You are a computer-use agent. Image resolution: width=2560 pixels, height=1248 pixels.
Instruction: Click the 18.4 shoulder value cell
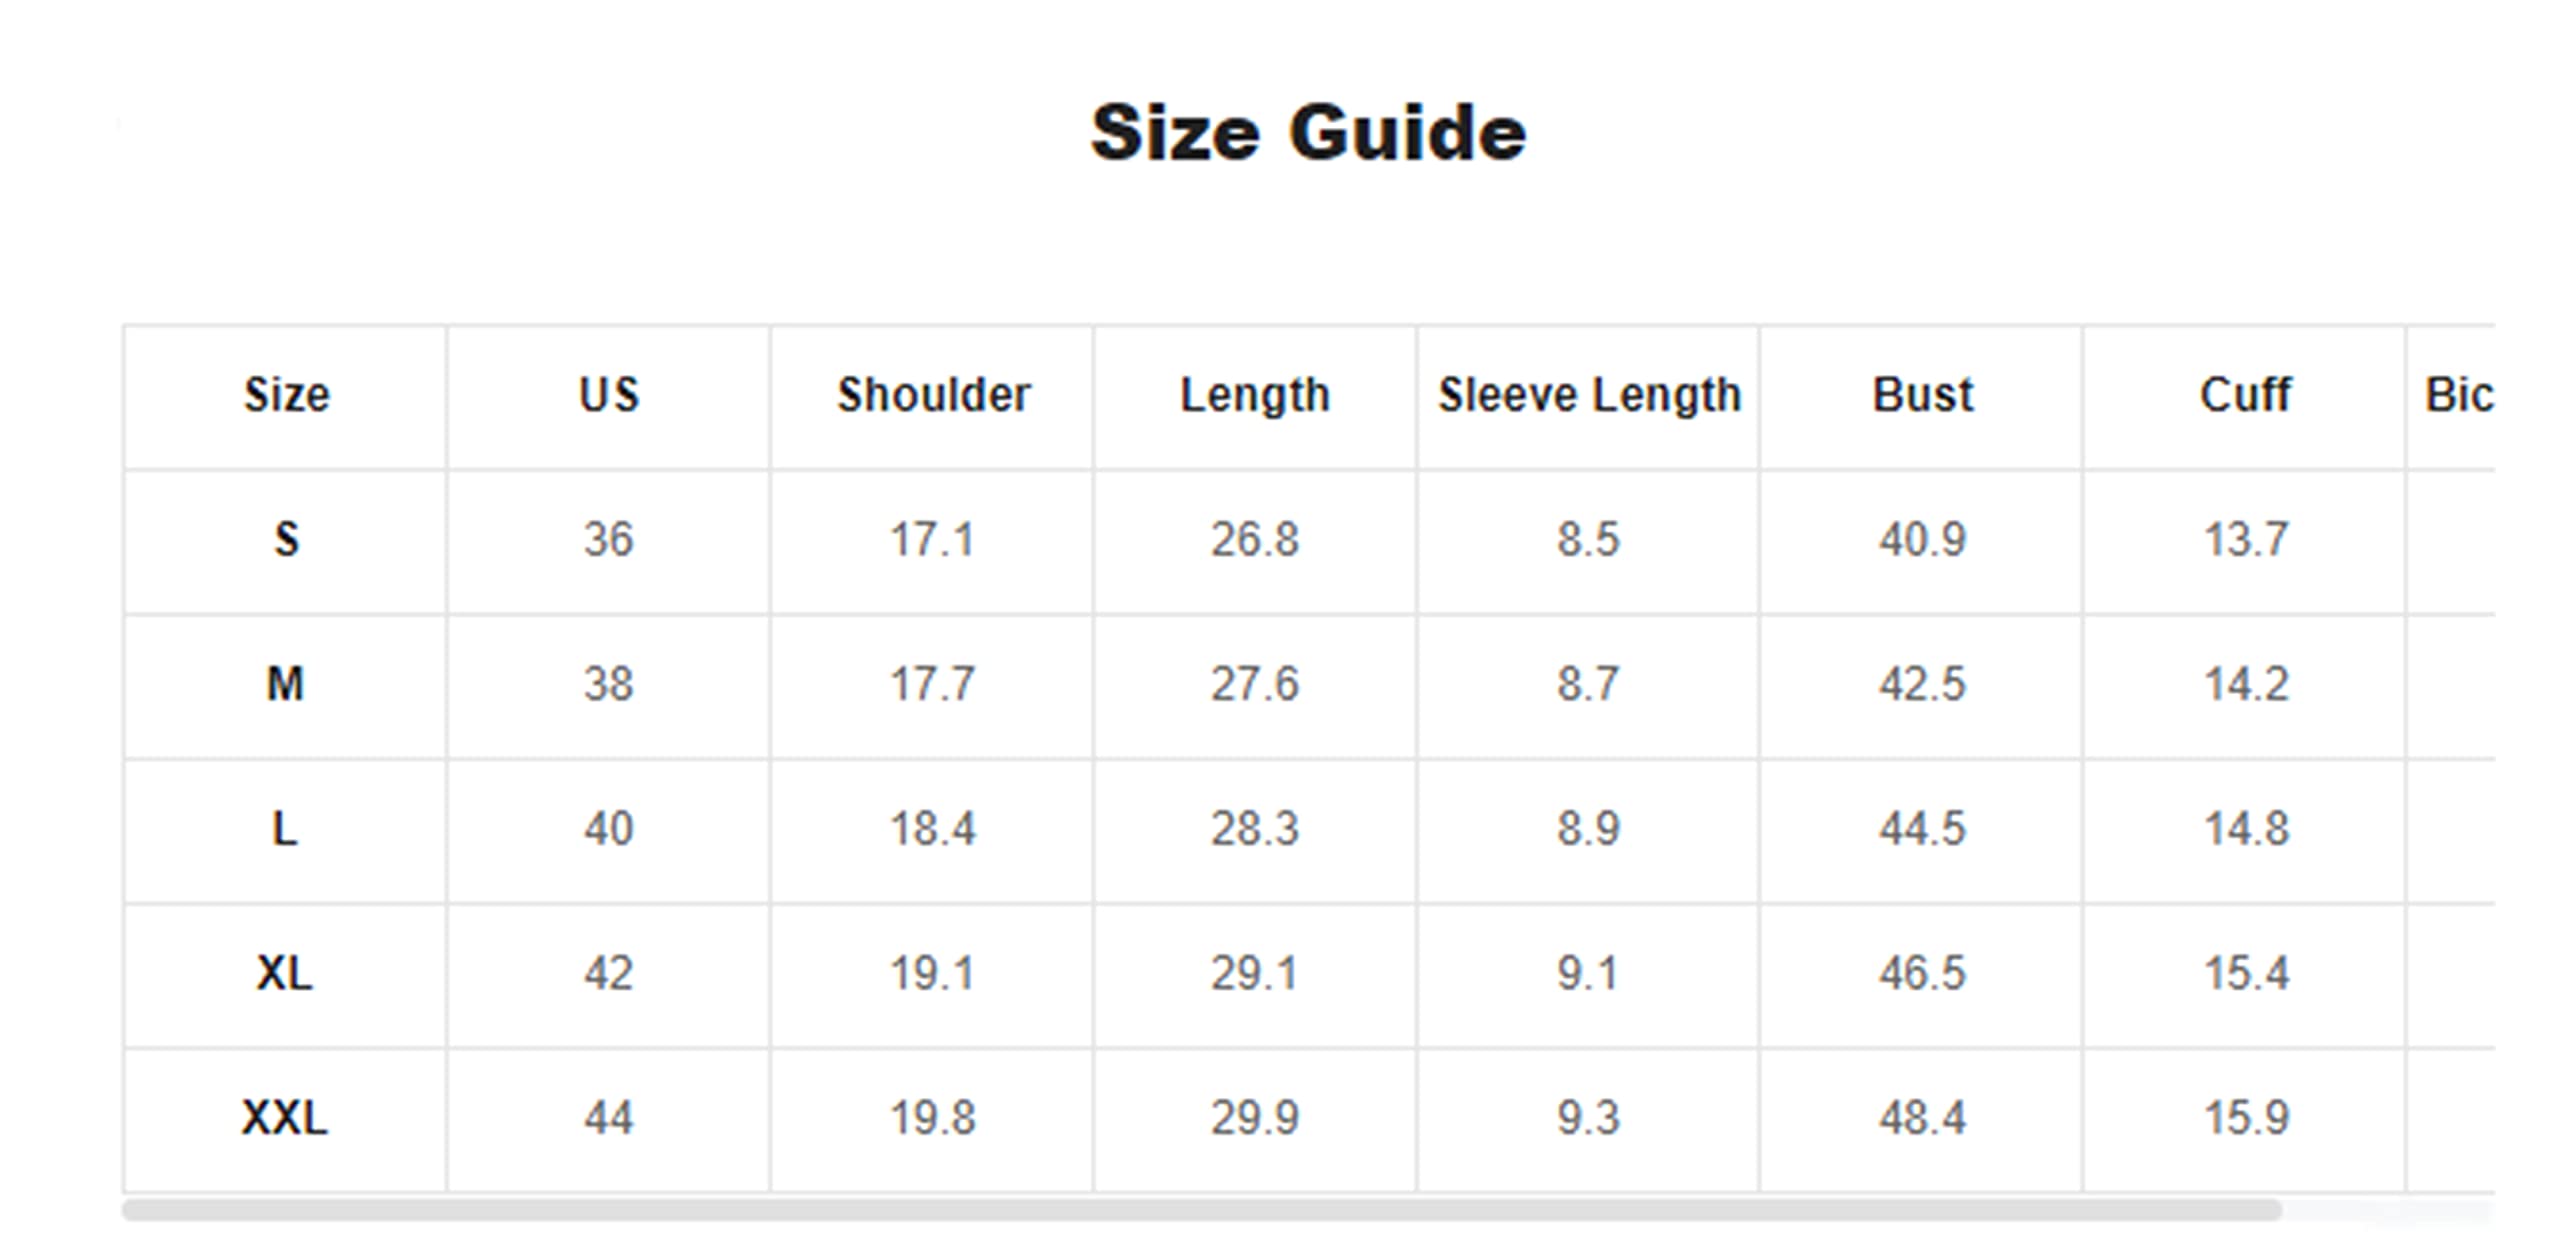click(x=933, y=829)
